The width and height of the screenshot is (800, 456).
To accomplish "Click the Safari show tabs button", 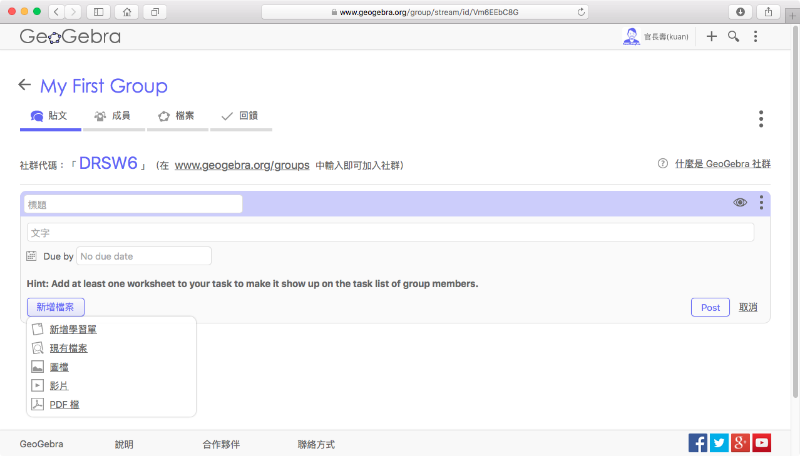I will coord(155,12).
